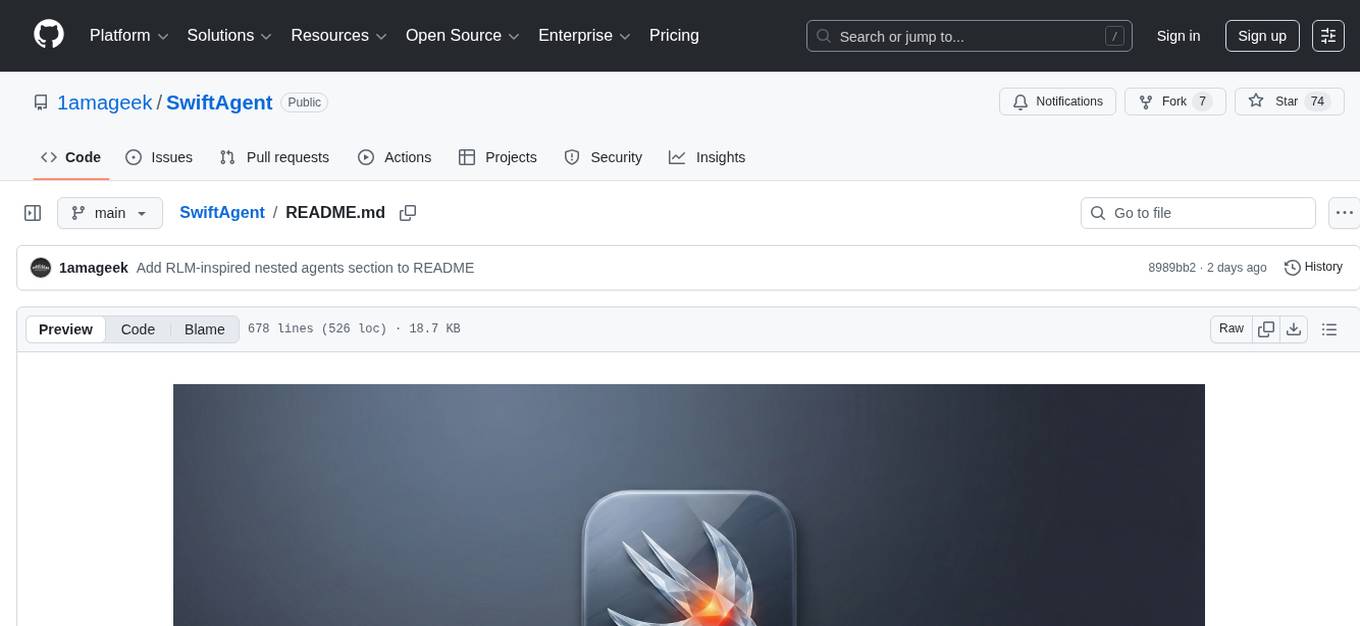The height and width of the screenshot is (626, 1360).
Task: Switch to the Blame view
Action: 204,329
